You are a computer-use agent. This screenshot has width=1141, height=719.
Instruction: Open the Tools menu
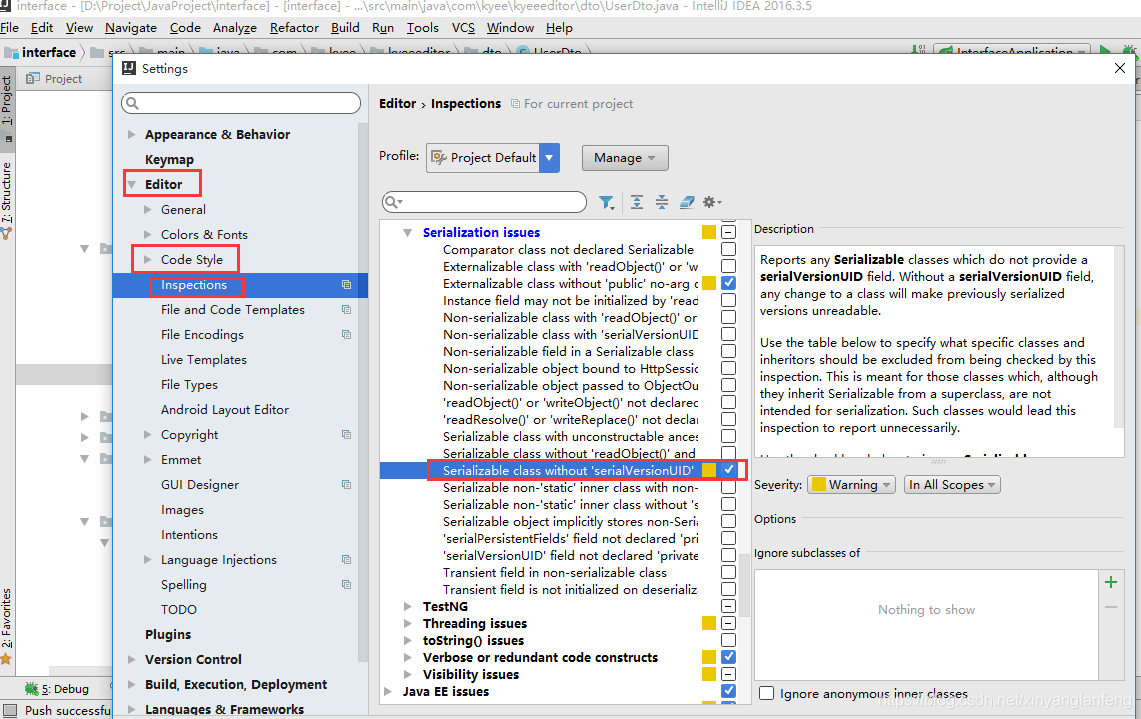pyautogui.click(x=423, y=28)
